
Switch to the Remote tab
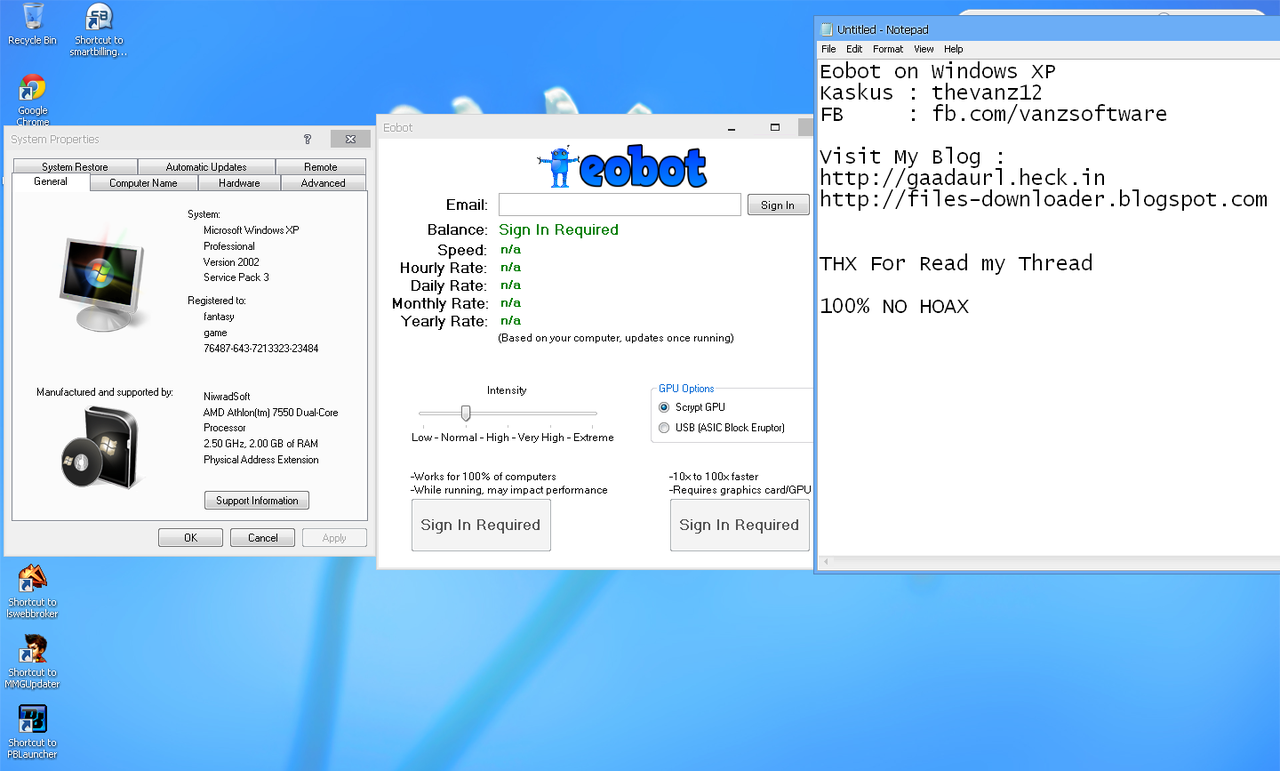(x=320, y=167)
